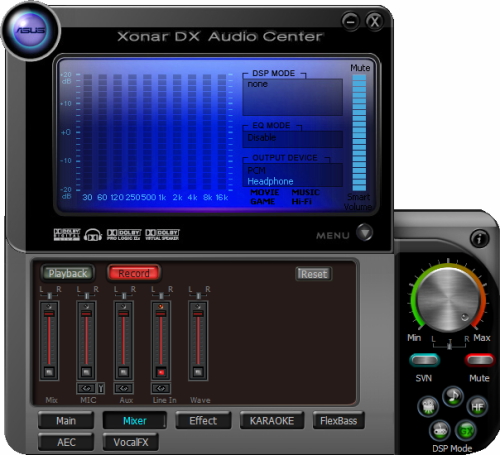The height and width of the screenshot is (455, 500).
Task: Minimize the Audio Center window
Action: [x=350, y=22]
